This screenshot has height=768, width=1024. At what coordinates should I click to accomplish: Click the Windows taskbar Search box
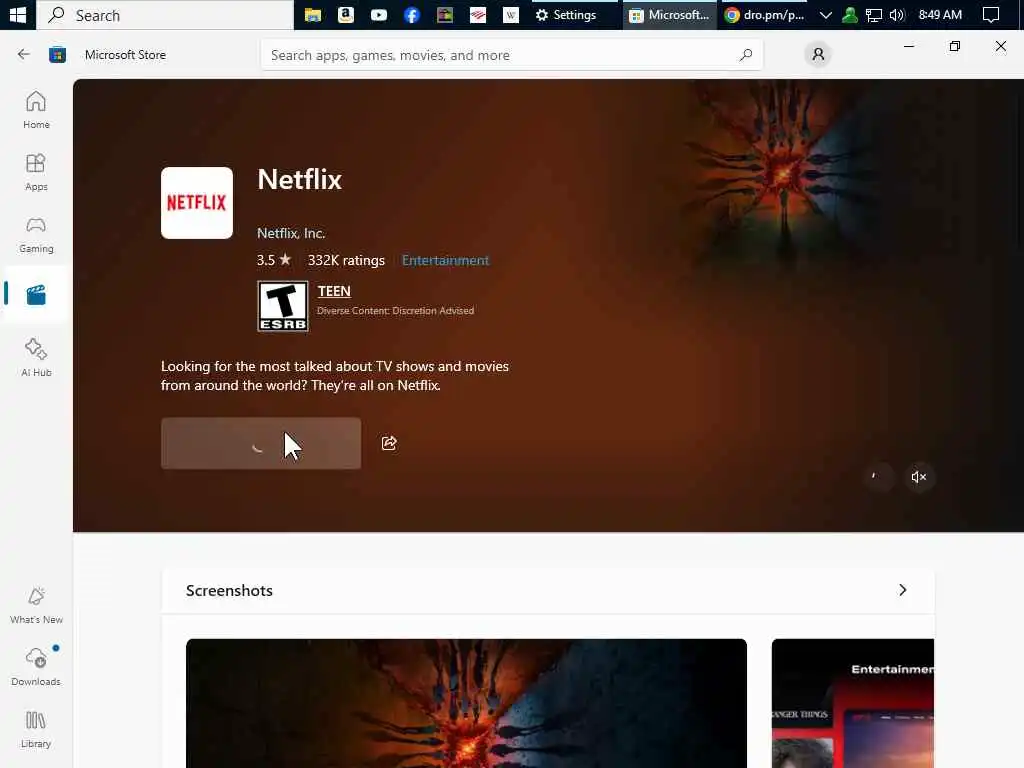165,14
